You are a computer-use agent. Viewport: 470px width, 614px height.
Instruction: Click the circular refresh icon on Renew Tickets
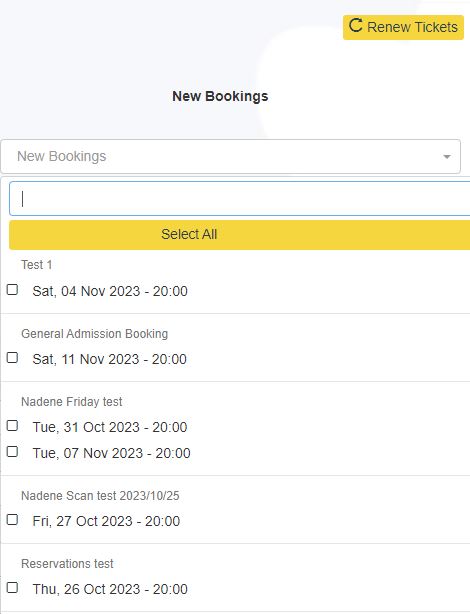355,26
